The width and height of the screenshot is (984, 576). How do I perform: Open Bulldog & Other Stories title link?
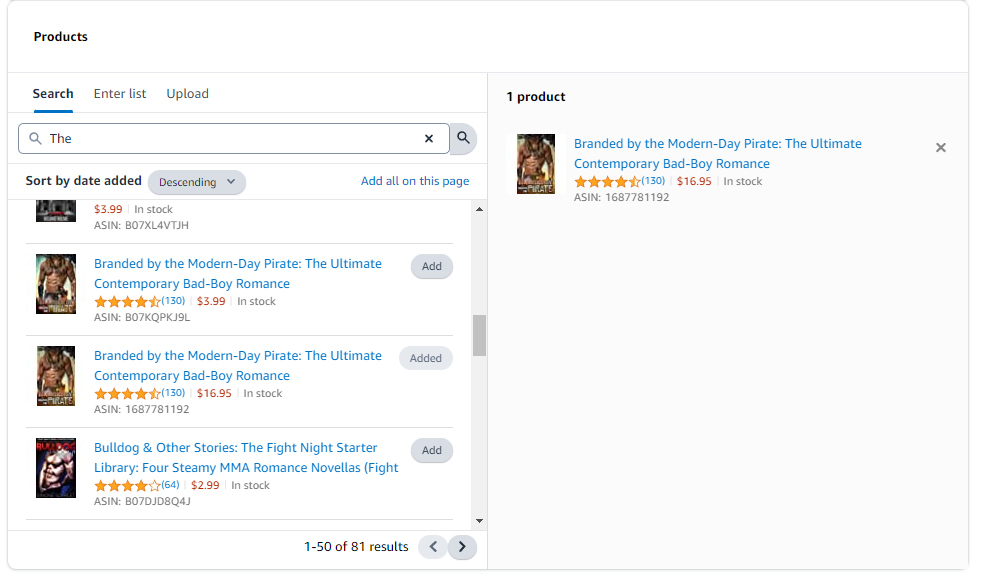(236, 448)
